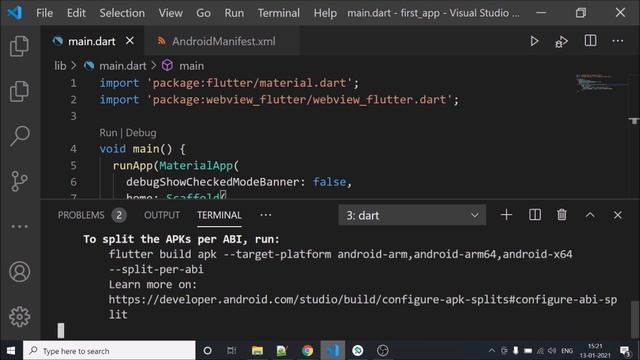Open the Terminal menu
640x360 pixels.
[x=279, y=13]
